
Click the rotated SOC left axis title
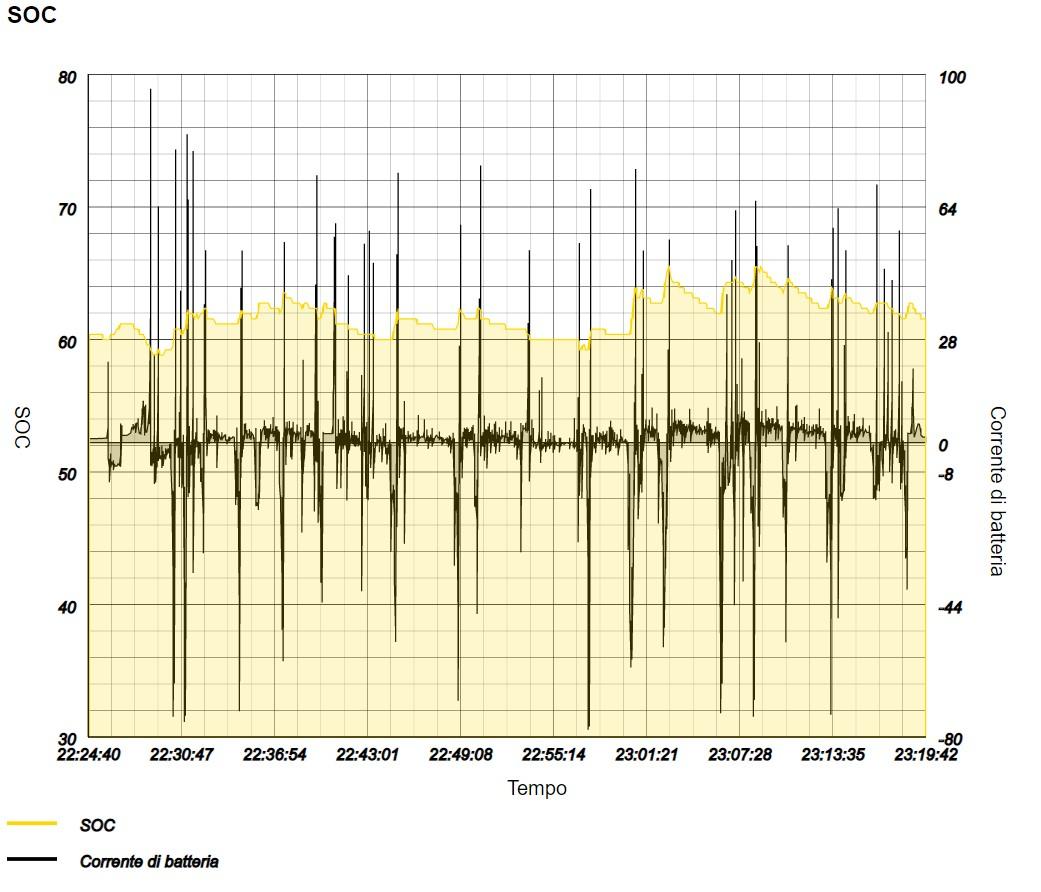click(22, 427)
